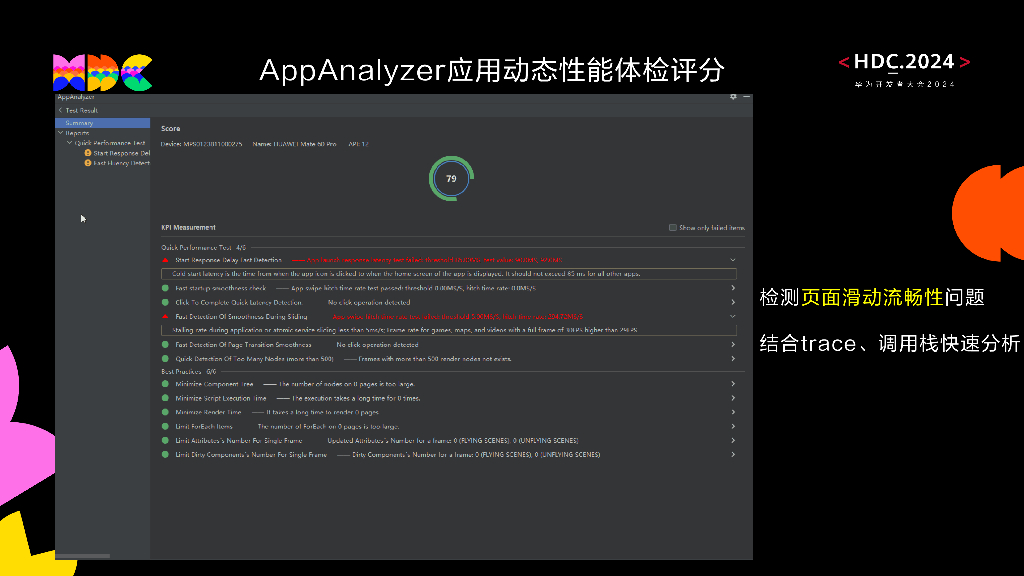1024x576 pixels.
Task: Click the hide-panel icon in the panel corner
Action: (x=745, y=97)
